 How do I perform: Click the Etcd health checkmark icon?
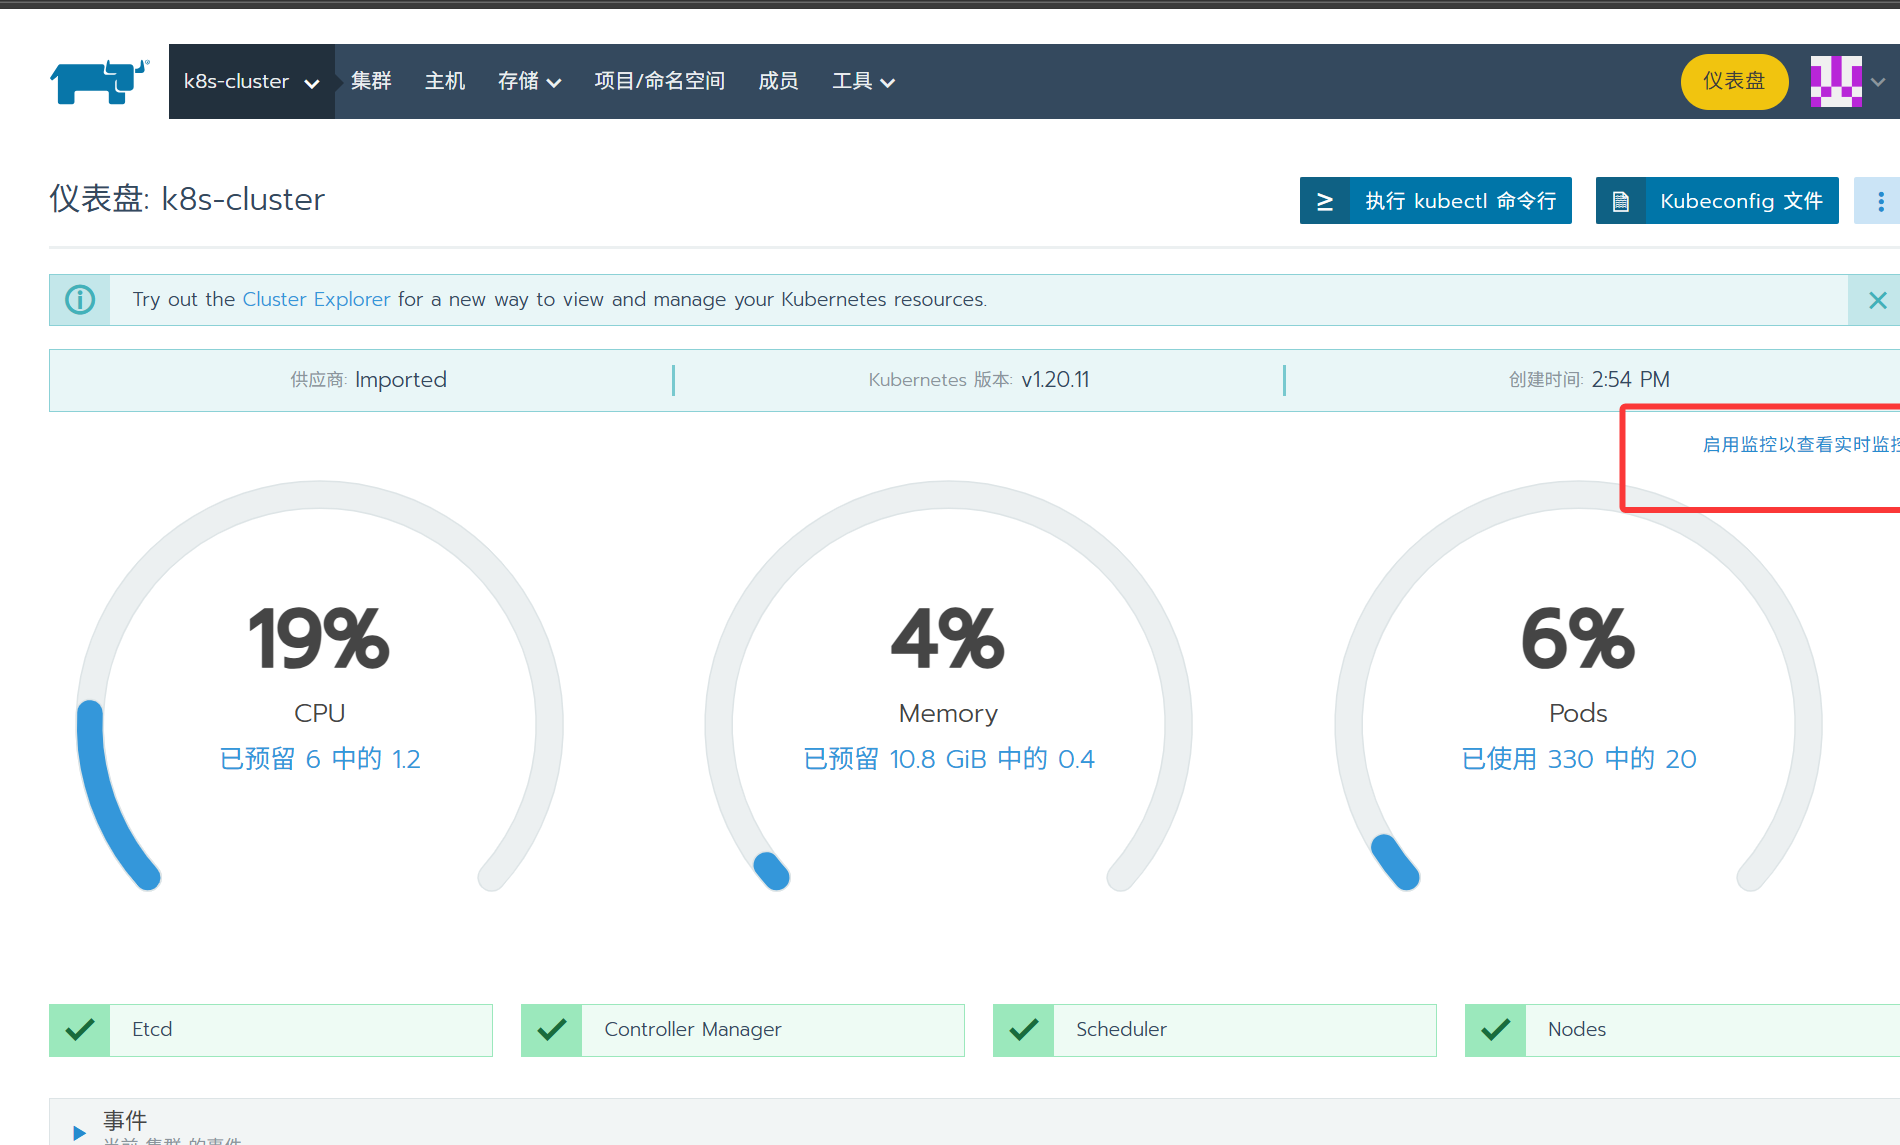[x=80, y=1030]
